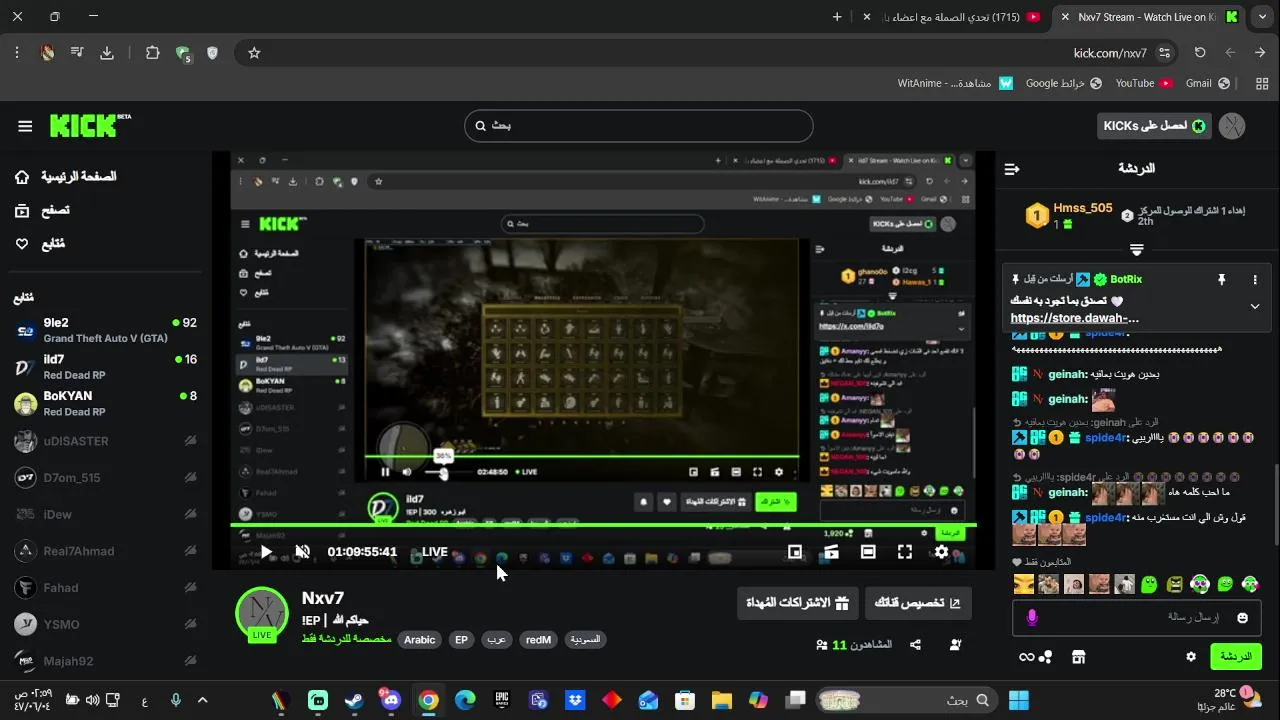Open video player settings gear
This screenshot has height=720, width=1280.
[941, 551]
